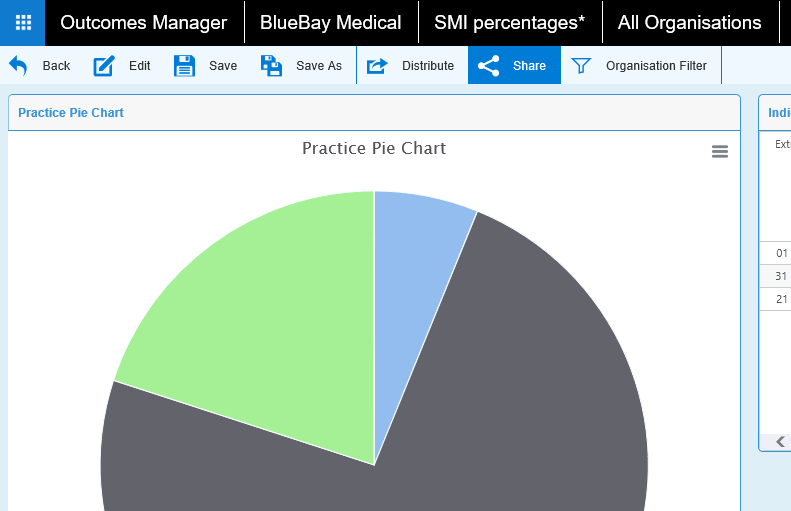
Task: Click the Edit pencil icon
Action: pos(105,66)
